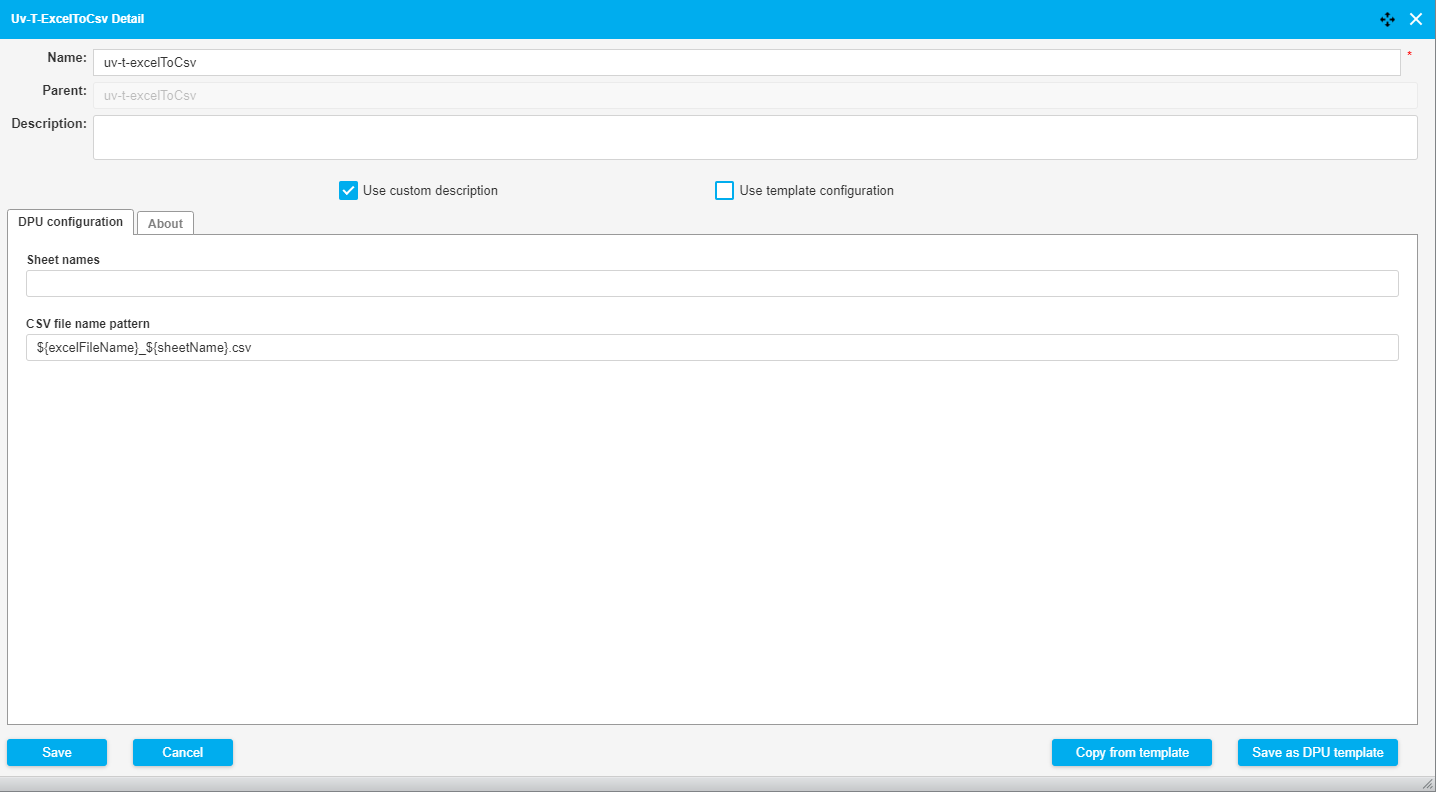Focus the Name input field

pyautogui.click(x=746, y=62)
